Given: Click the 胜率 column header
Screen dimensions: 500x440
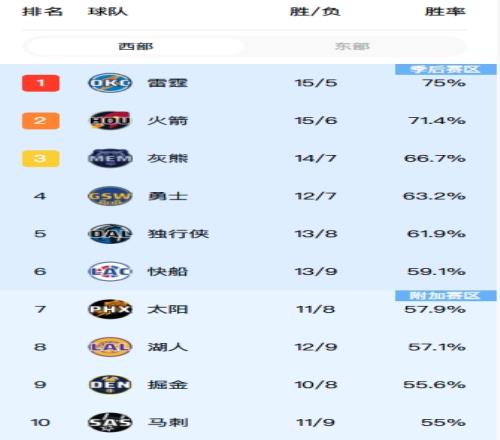Looking at the screenshot, I should click(x=445, y=11).
